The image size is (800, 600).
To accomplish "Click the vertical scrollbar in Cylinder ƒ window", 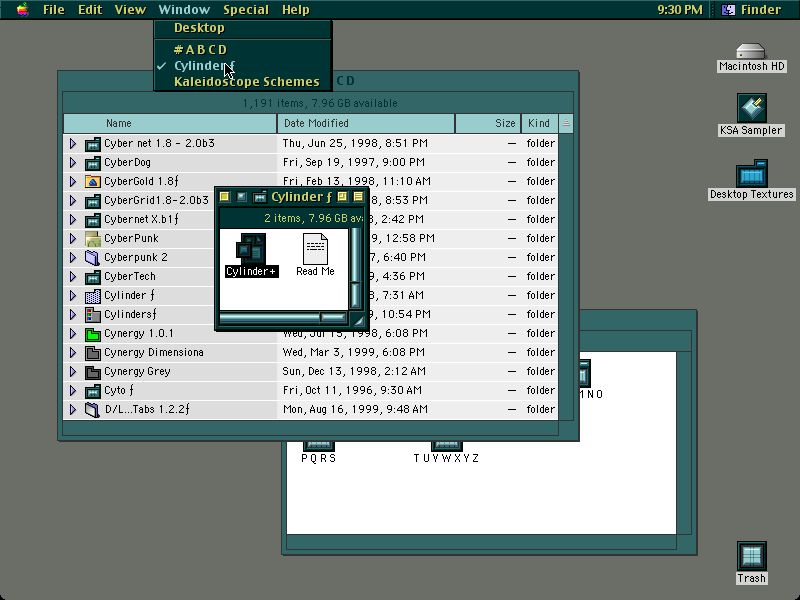I will tap(356, 268).
